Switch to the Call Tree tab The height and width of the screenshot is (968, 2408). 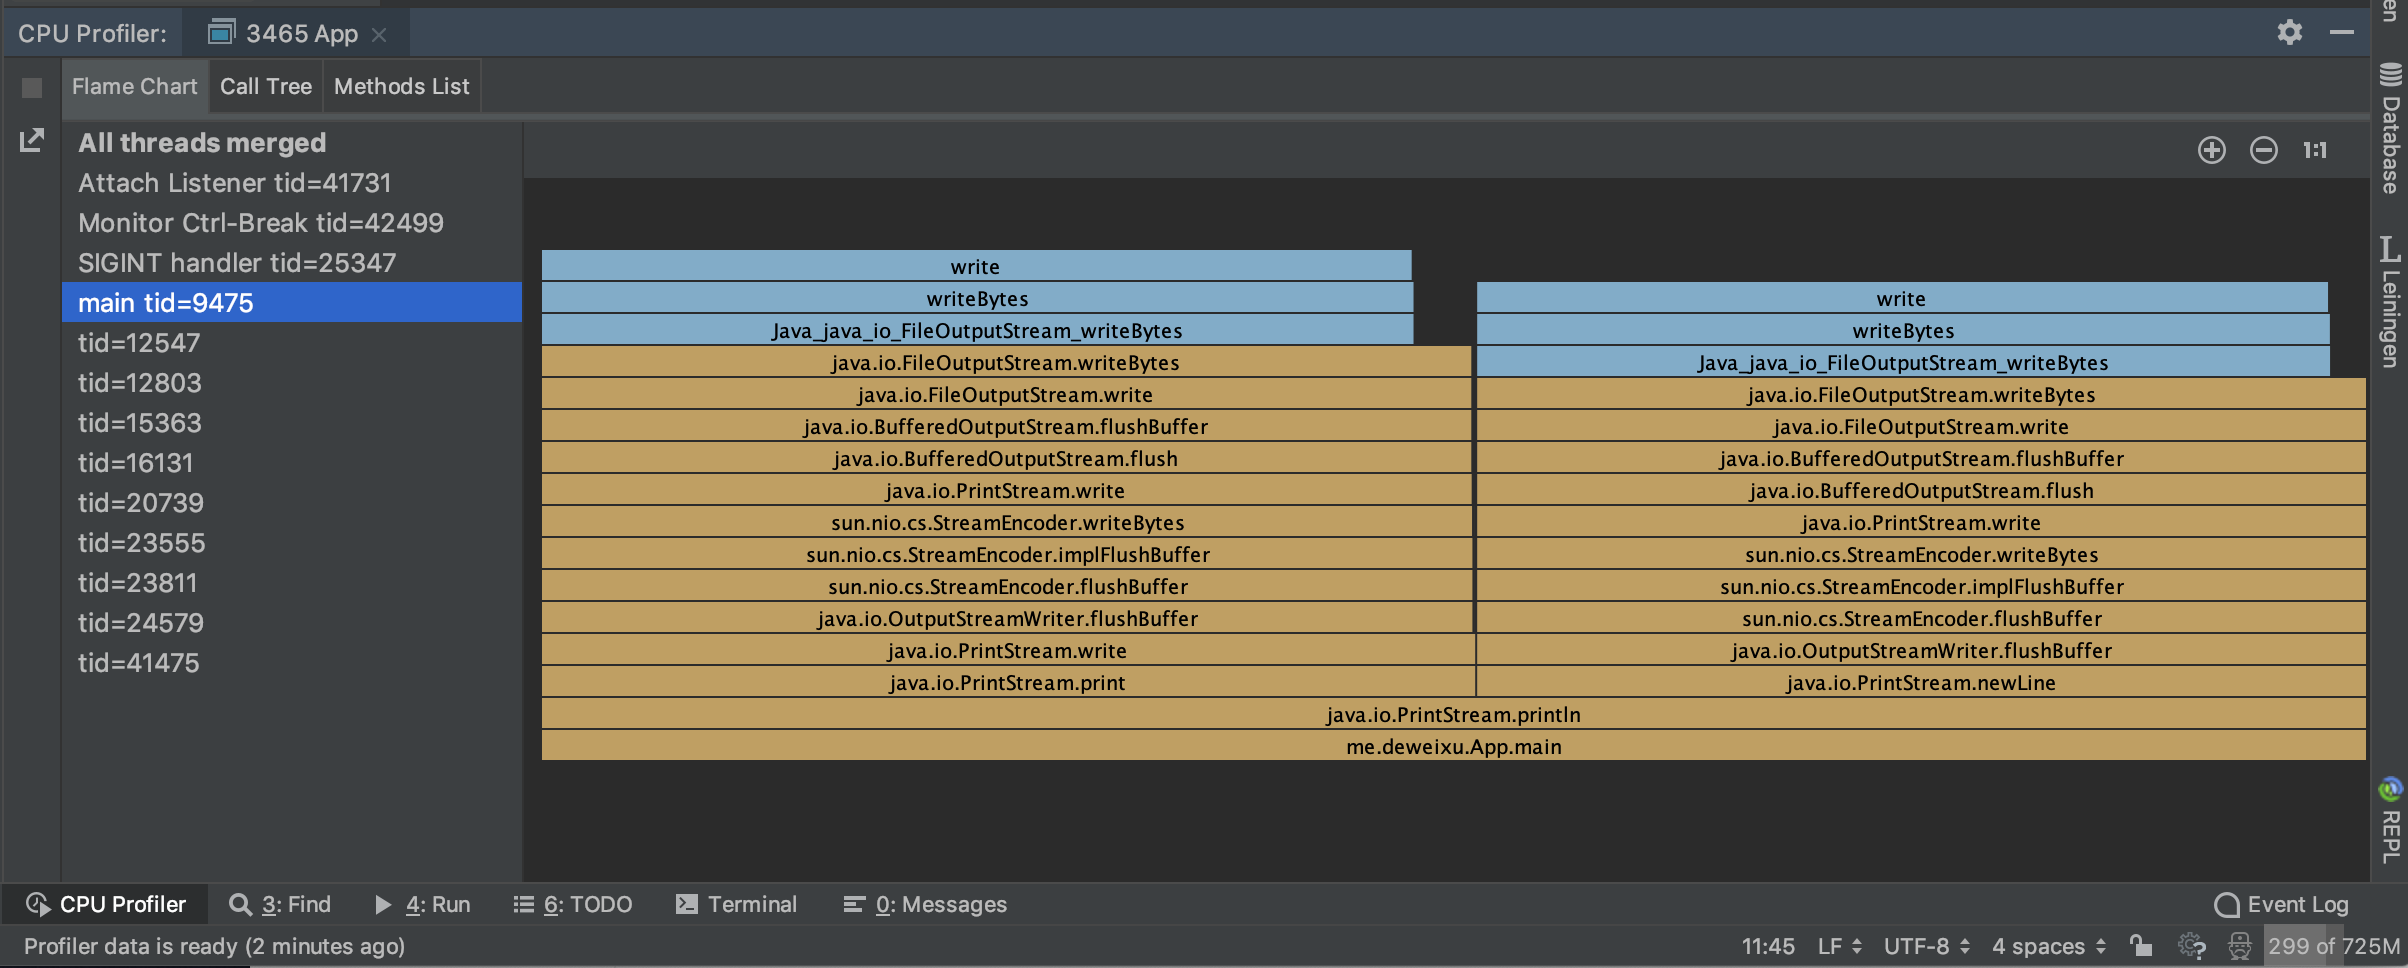[266, 87]
